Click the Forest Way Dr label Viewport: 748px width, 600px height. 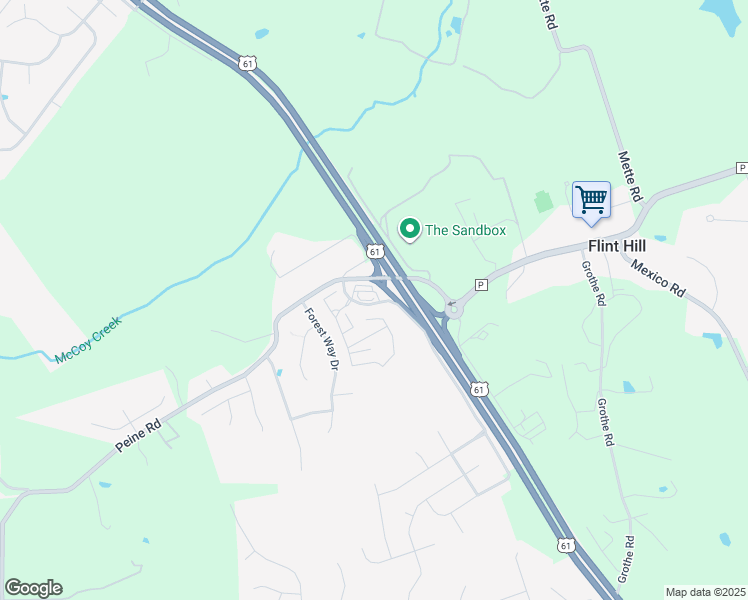pyautogui.click(x=322, y=338)
